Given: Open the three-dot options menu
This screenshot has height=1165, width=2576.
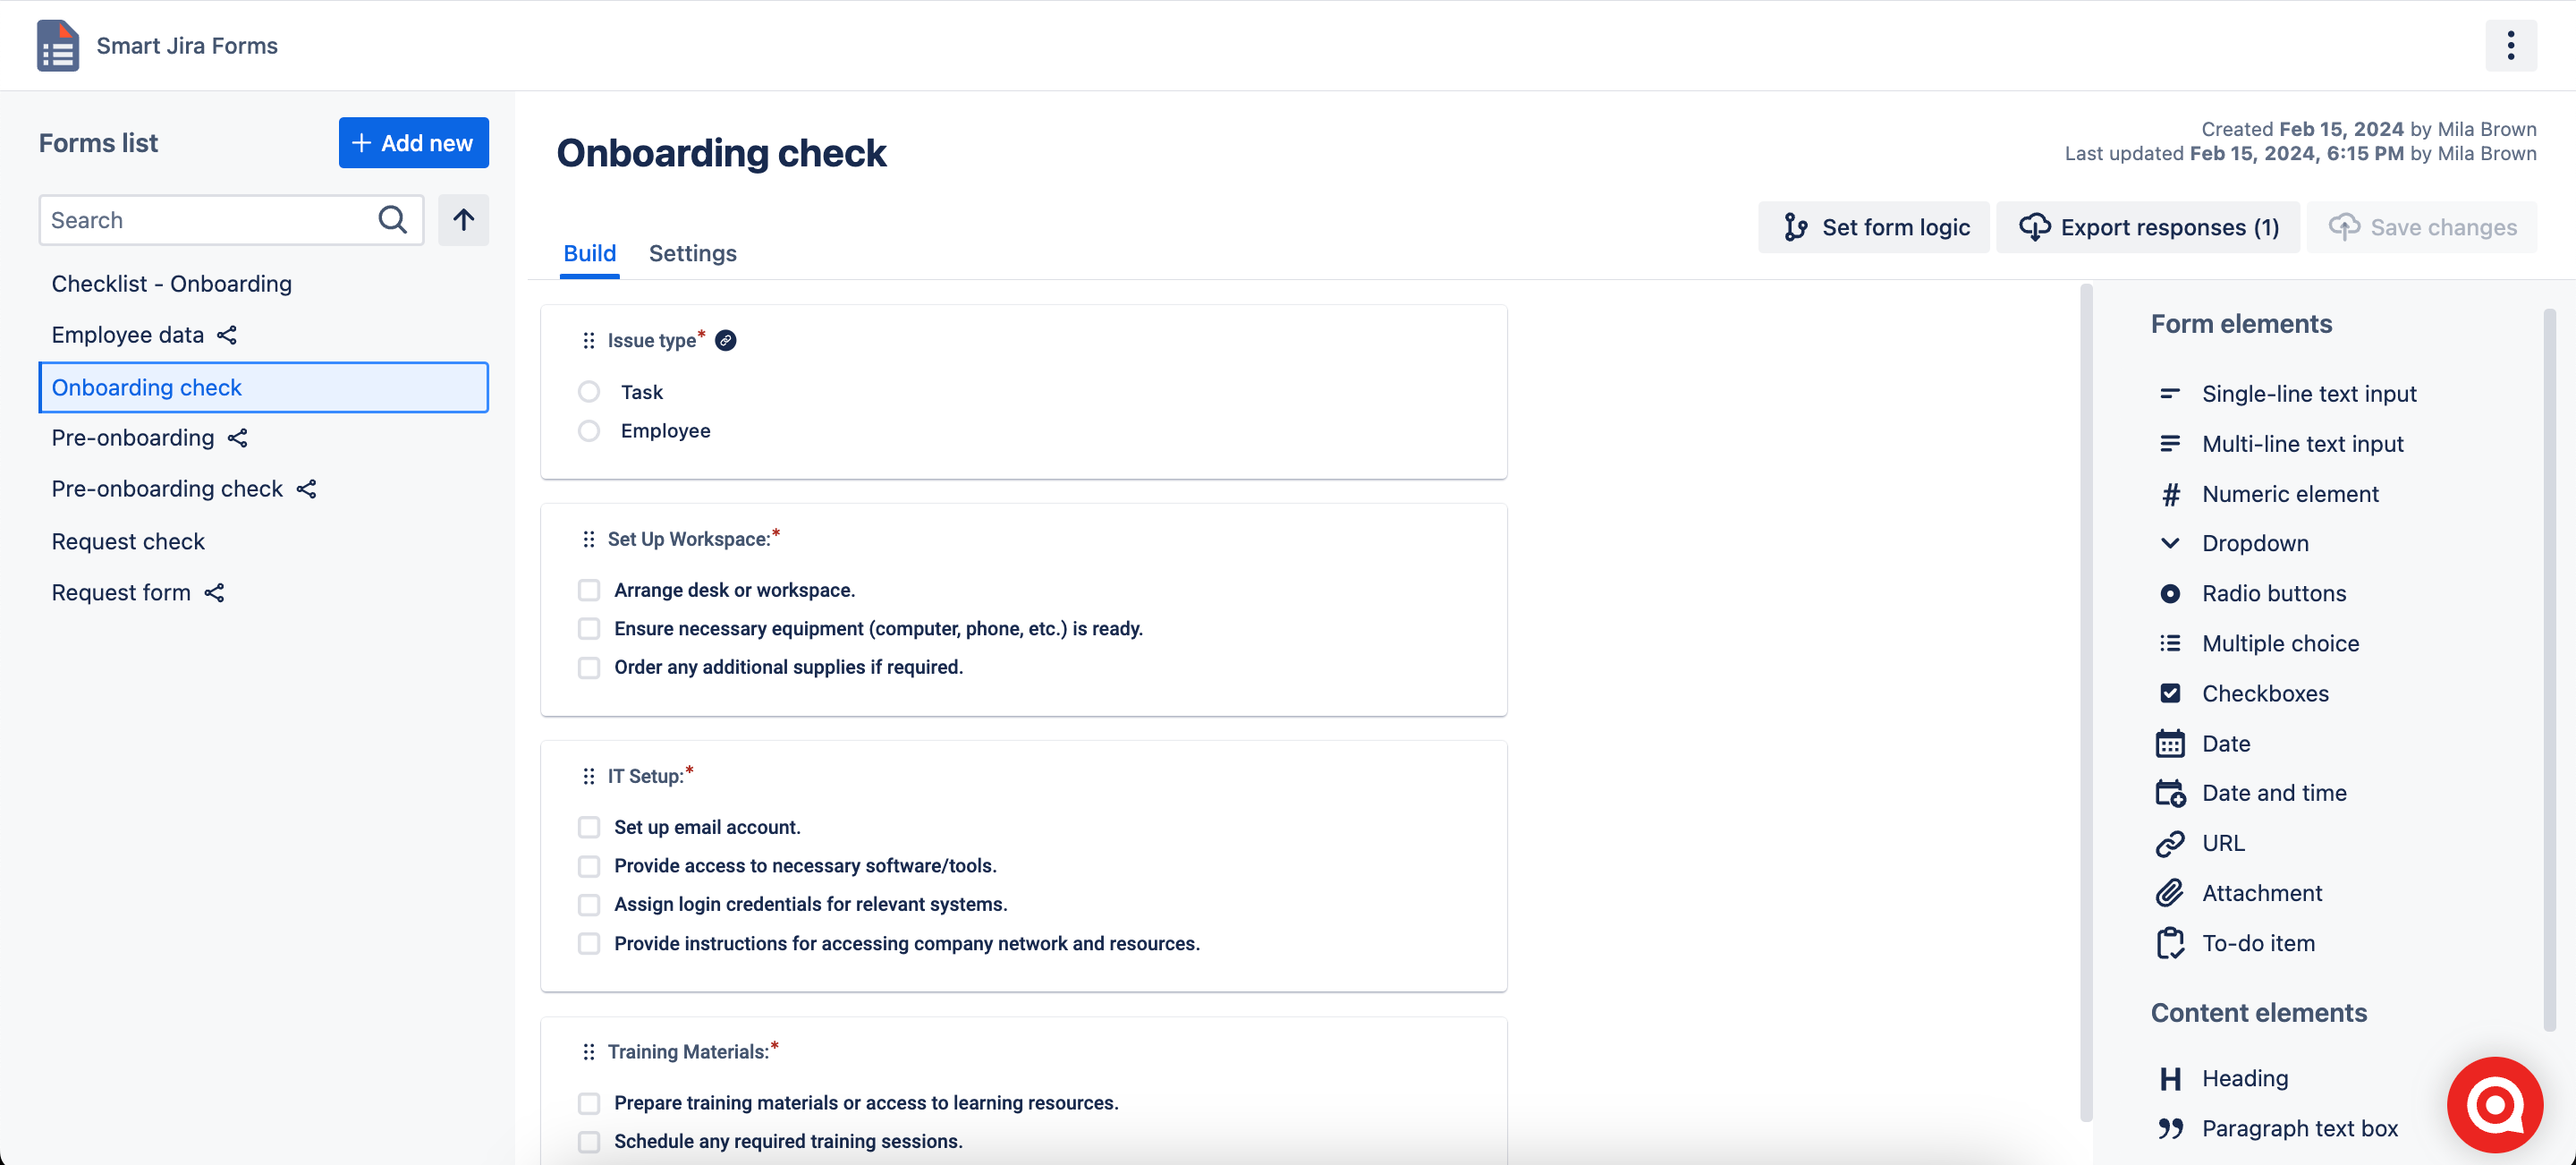Looking at the screenshot, I should [x=2510, y=46].
